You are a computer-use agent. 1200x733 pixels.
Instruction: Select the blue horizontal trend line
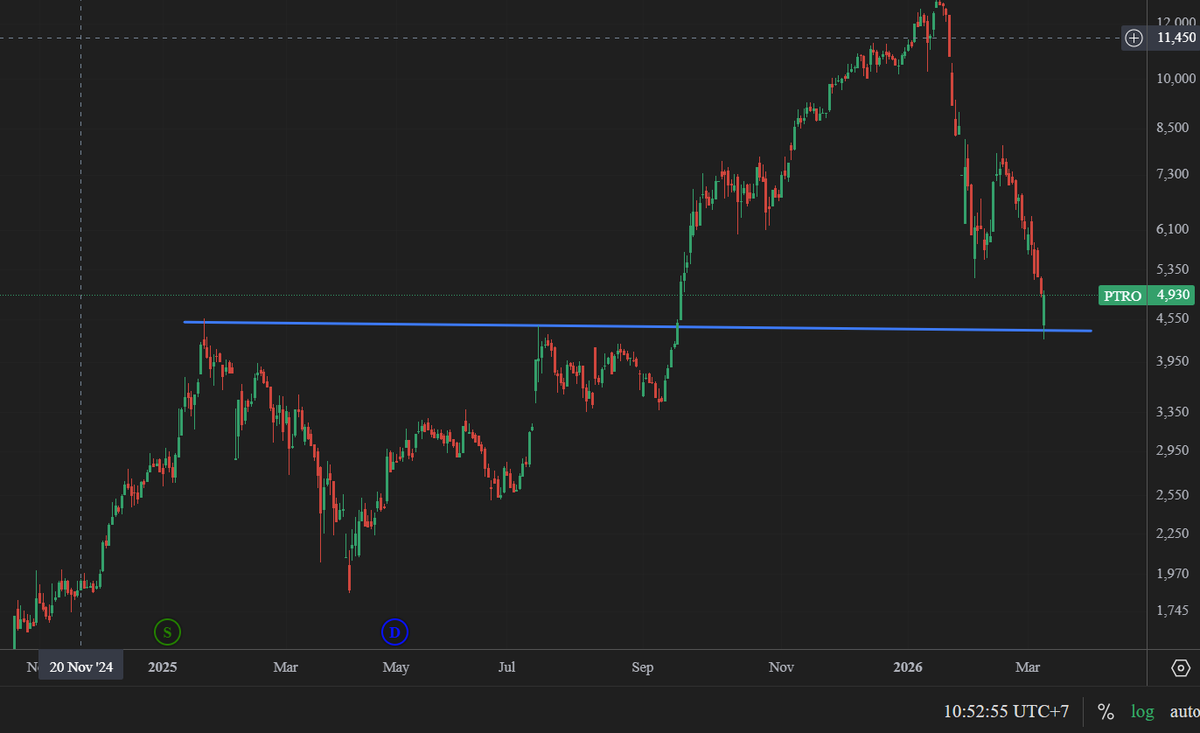tap(637, 326)
